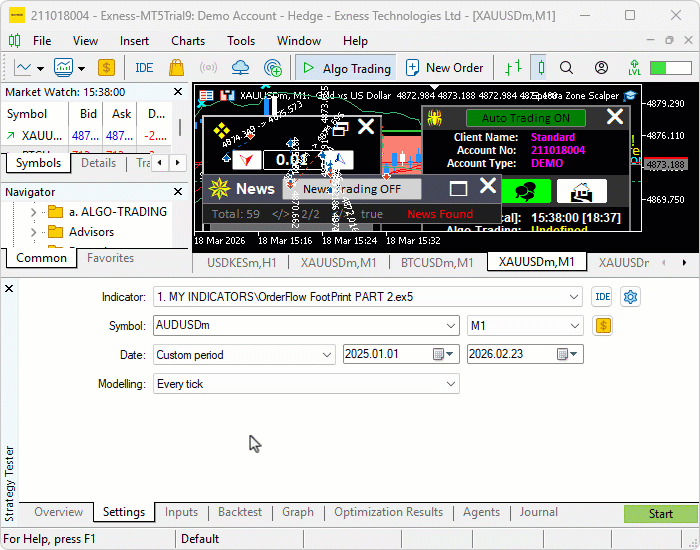Switch to Market Watch Details tab
700x550 pixels.
coord(98,163)
